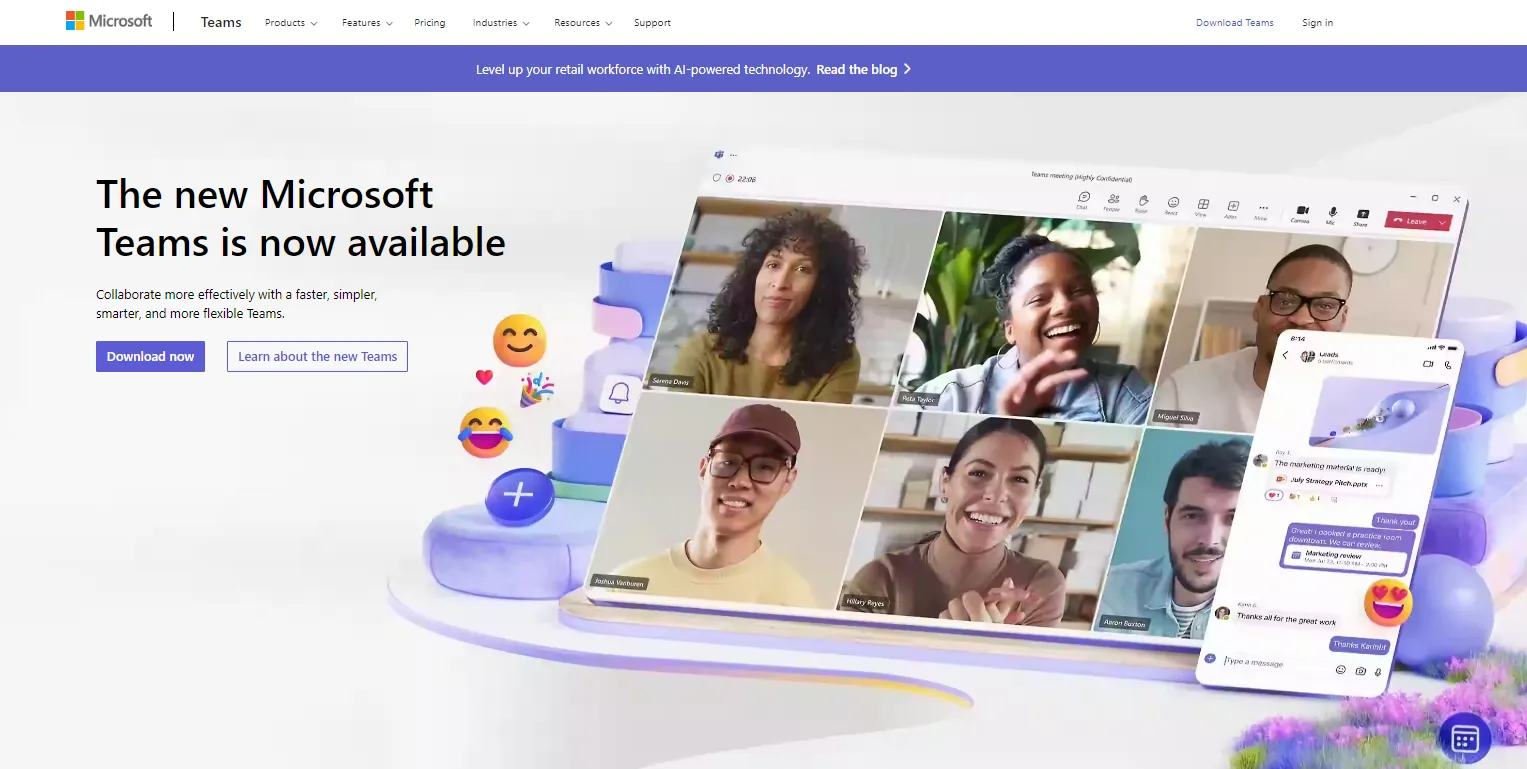Mute the Mic in meeting toolbar
This screenshot has width=1527, height=769.
(x=1332, y=214)
